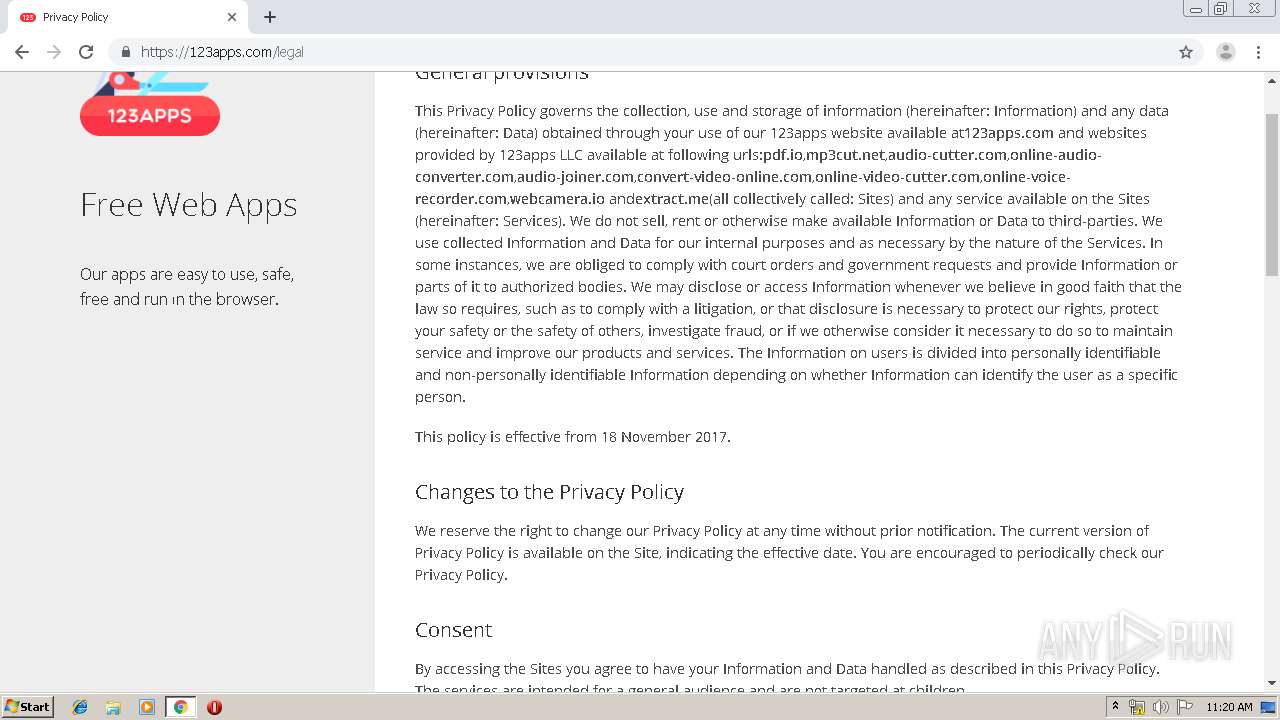The image size is (1280, 720).
Task: Select the Privacy Policy tab
Action: (x=120, y=17)
